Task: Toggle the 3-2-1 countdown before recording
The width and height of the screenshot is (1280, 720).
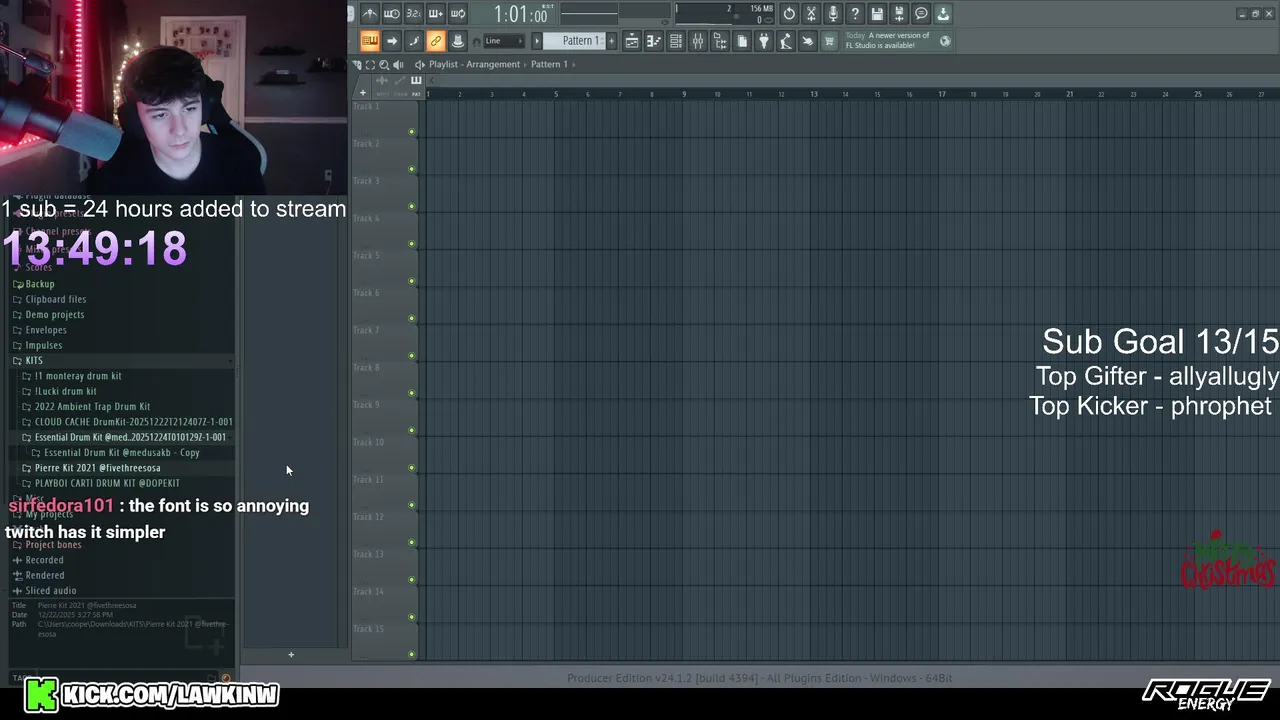Action: tap(414, 14)
